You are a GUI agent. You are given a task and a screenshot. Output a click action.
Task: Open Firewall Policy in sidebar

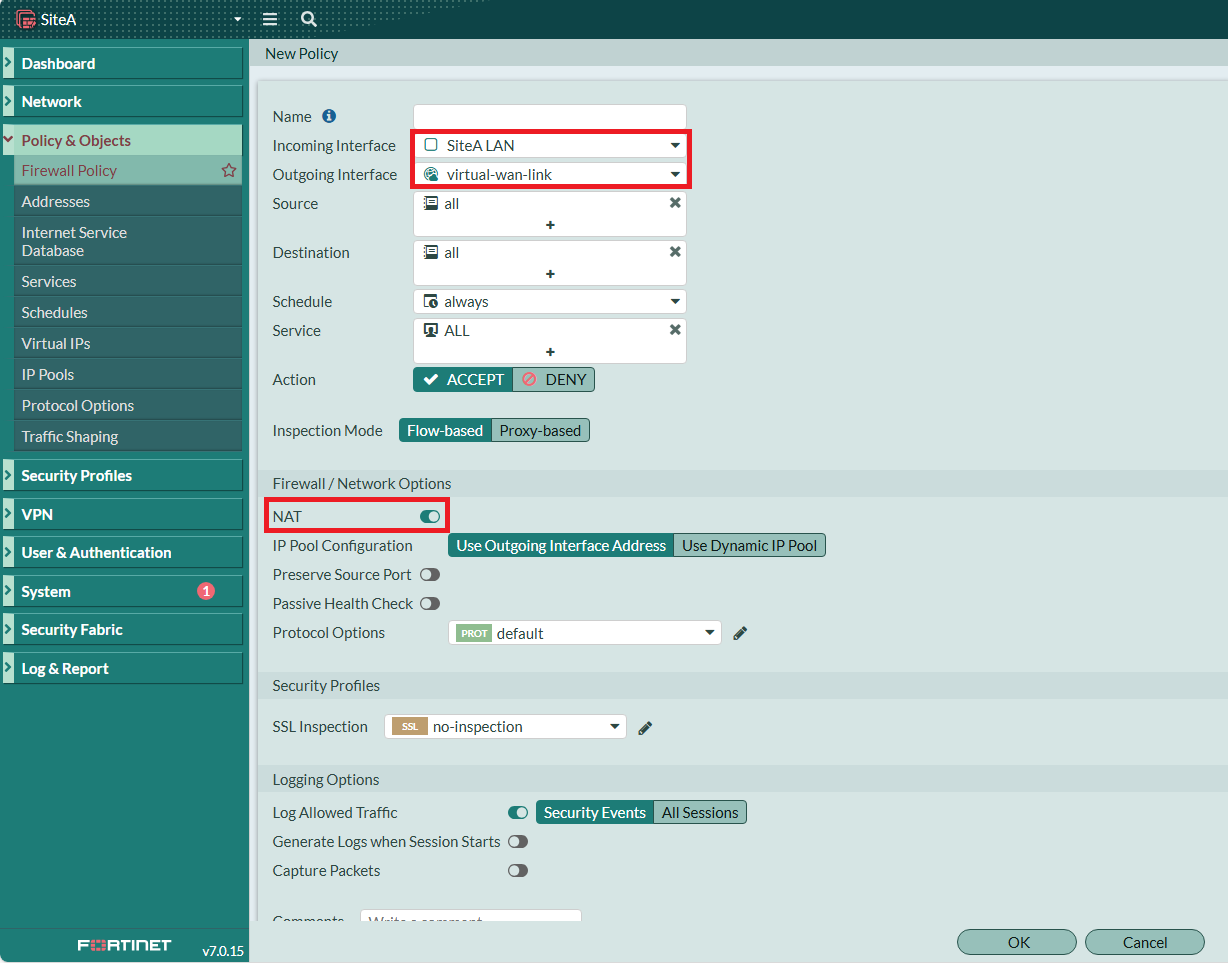(x=128, y=170)
